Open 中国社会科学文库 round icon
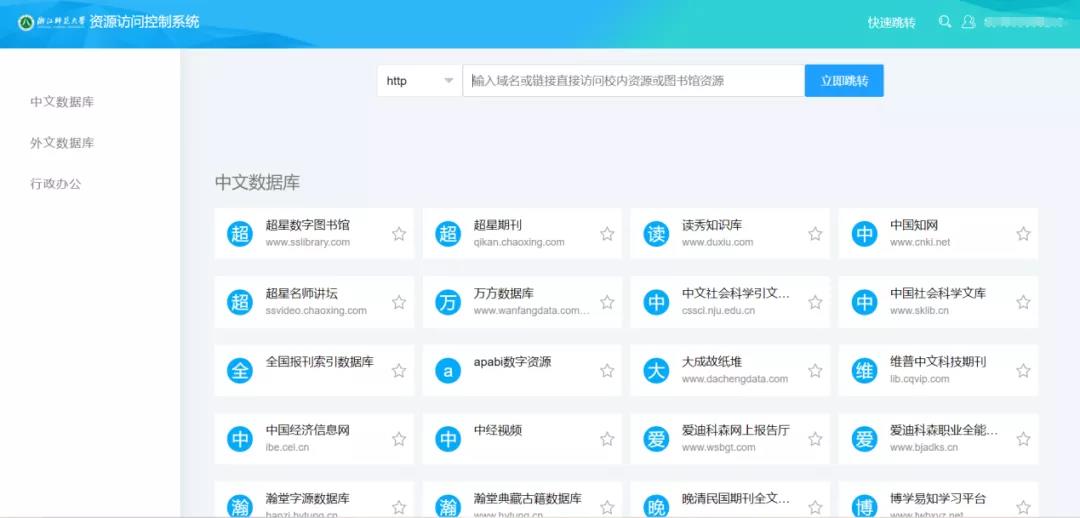 (864, 302)
